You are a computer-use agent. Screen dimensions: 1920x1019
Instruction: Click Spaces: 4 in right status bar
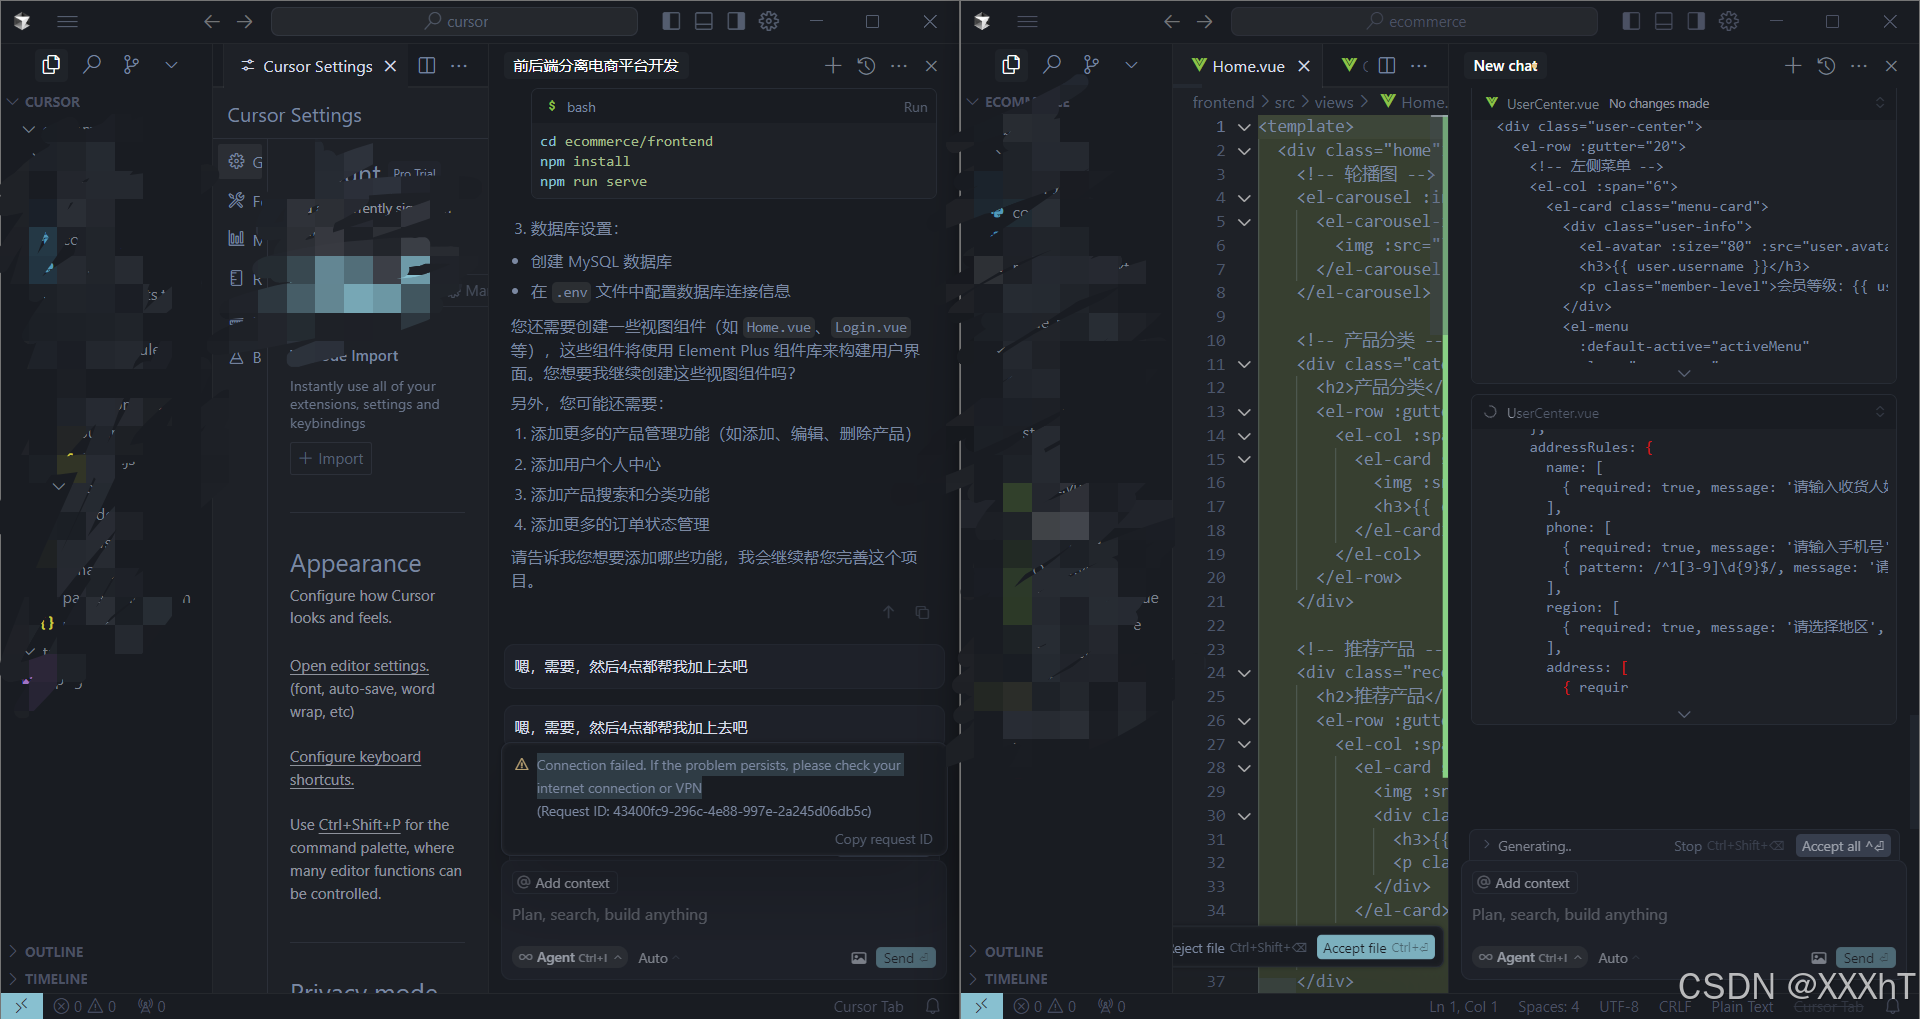pyautogui.click(x=1548, y=1007)
